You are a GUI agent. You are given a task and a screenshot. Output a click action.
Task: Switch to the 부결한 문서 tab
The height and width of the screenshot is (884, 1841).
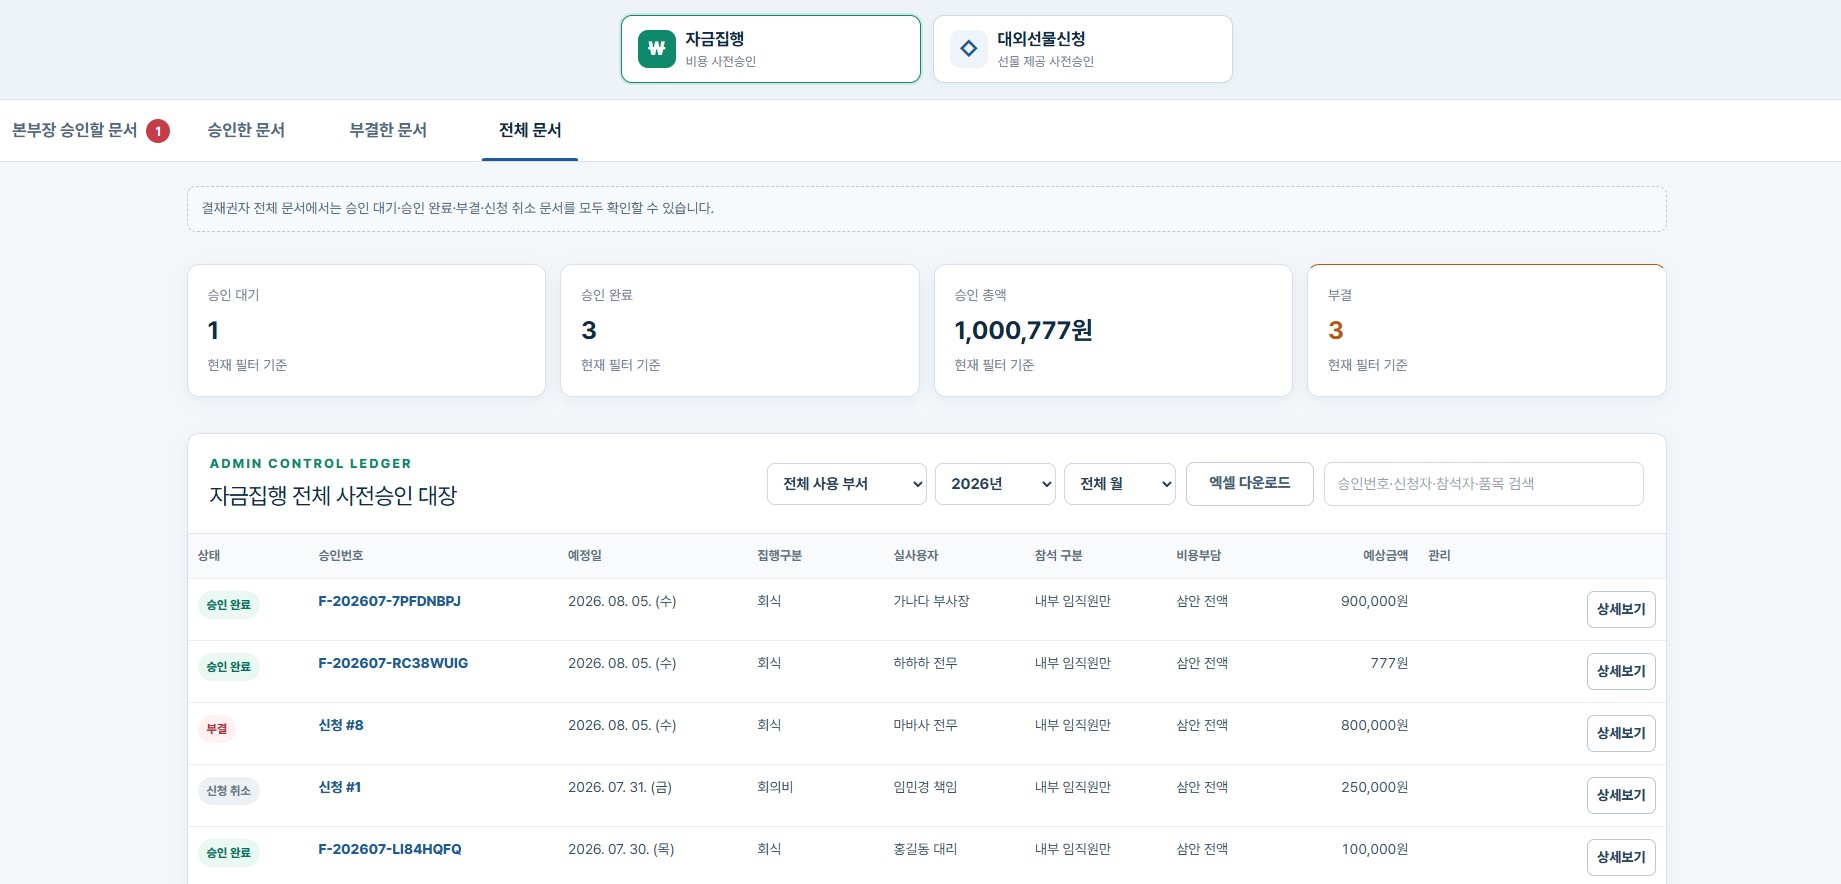388,130
